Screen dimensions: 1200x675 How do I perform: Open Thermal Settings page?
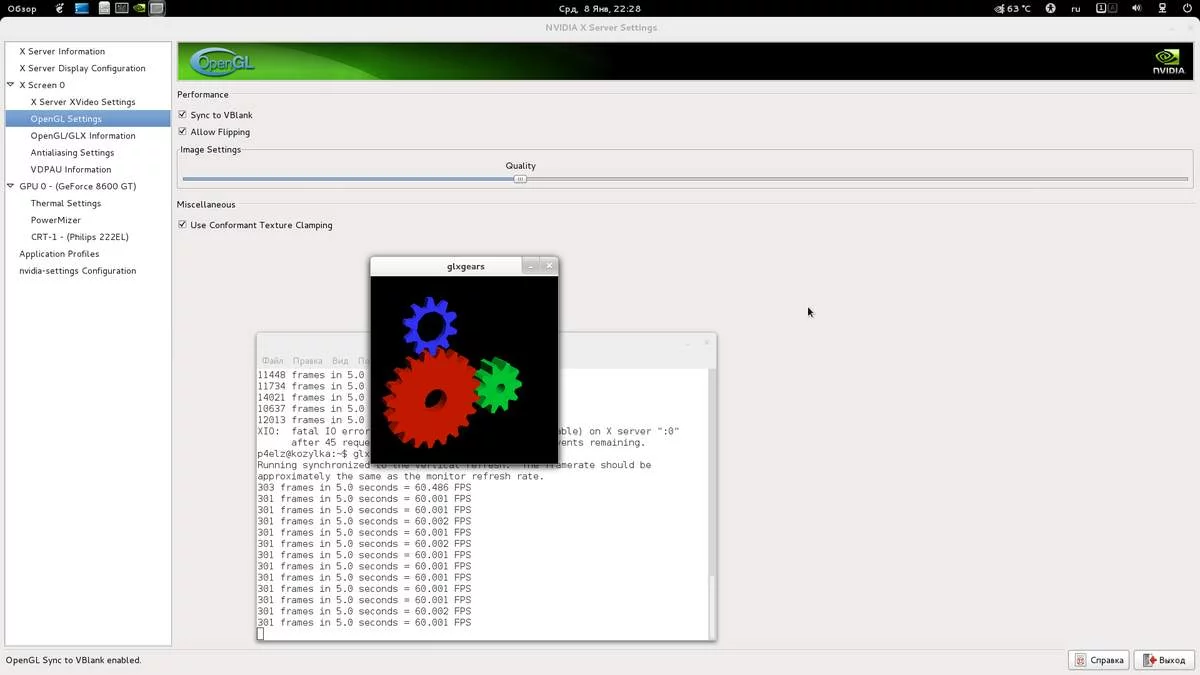pyautogui.click(x=66, y=203)
